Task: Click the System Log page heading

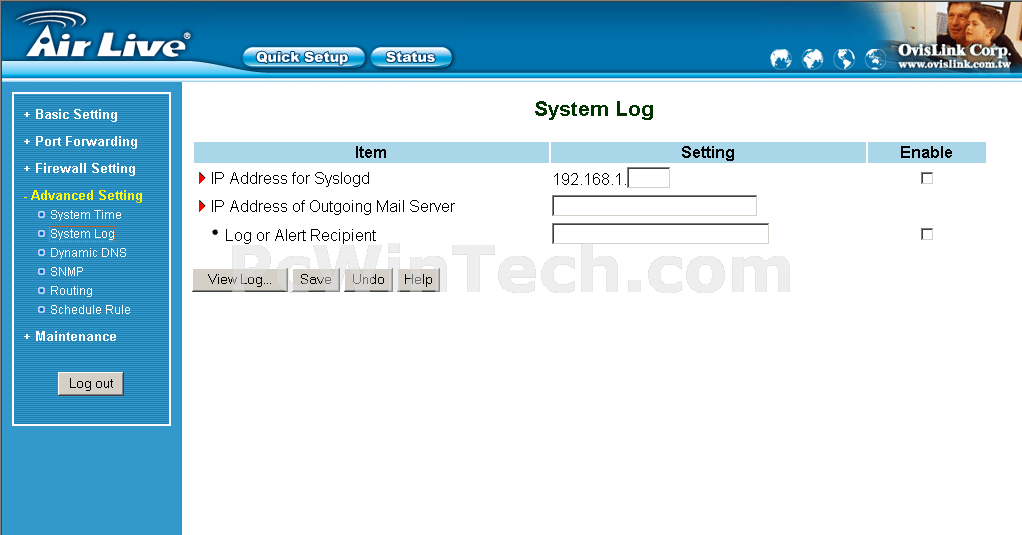Action: [594, 109]
